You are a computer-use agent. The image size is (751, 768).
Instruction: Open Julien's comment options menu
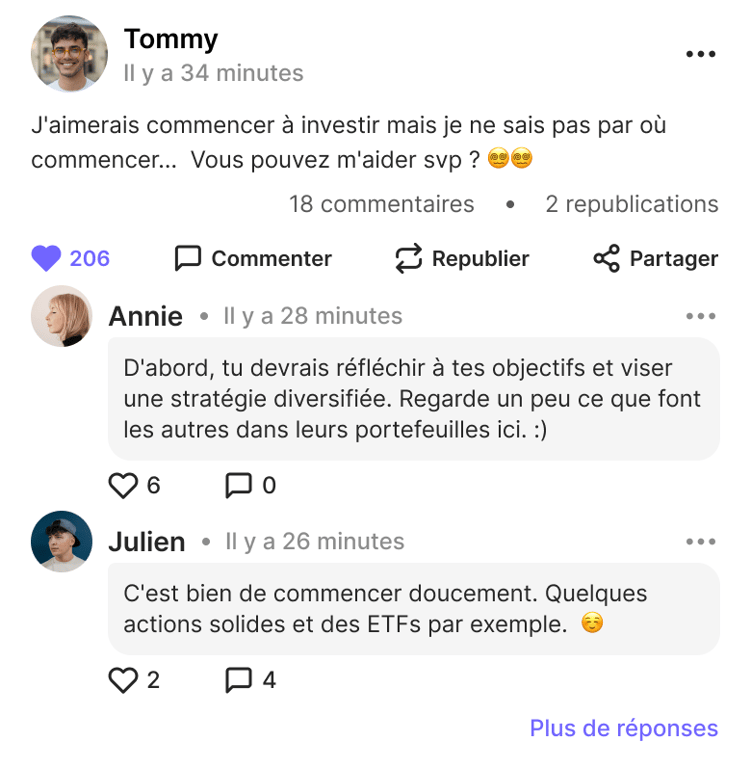pyautogui.click(x=701, y=542)
